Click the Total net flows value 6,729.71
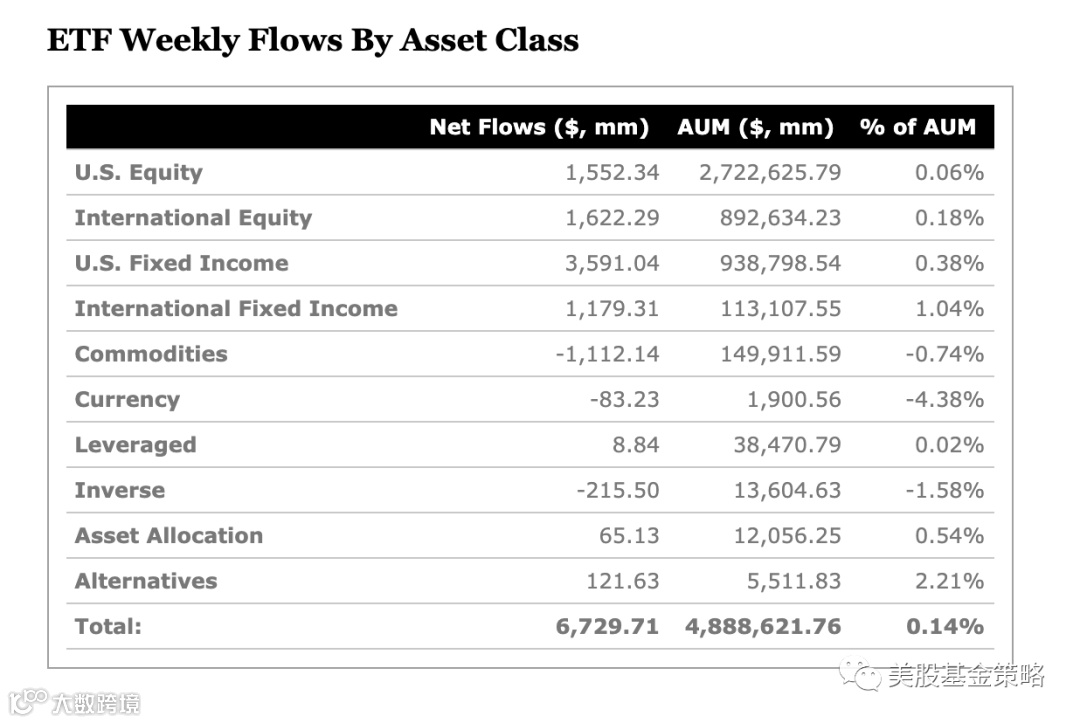The width and height of the screenshot is (1080, 723). click(607, 627)
